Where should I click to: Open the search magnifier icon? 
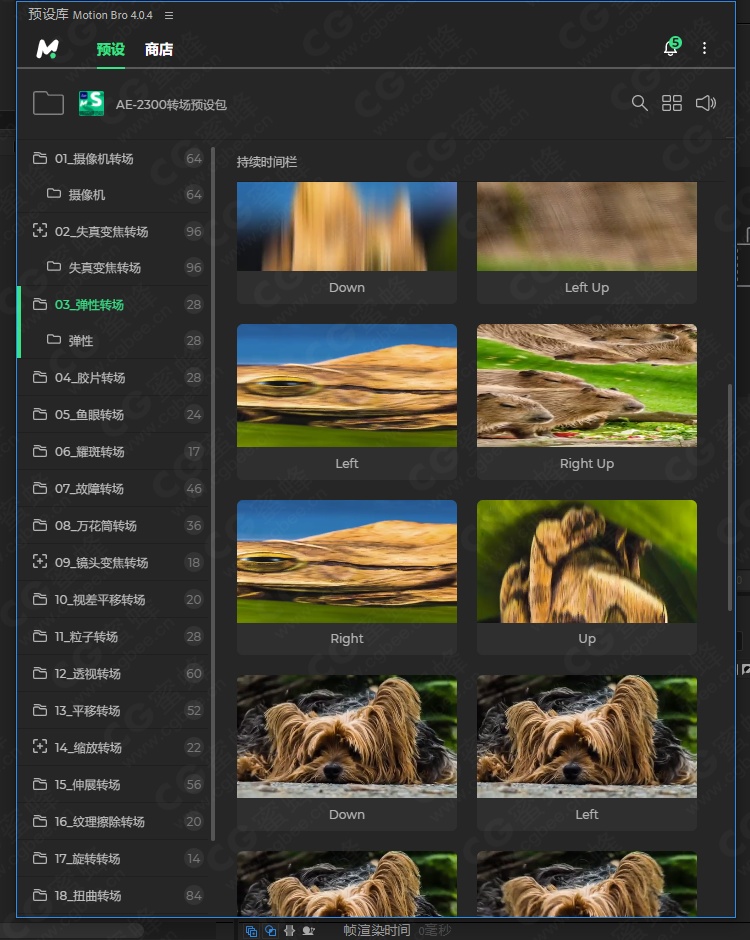640,103
